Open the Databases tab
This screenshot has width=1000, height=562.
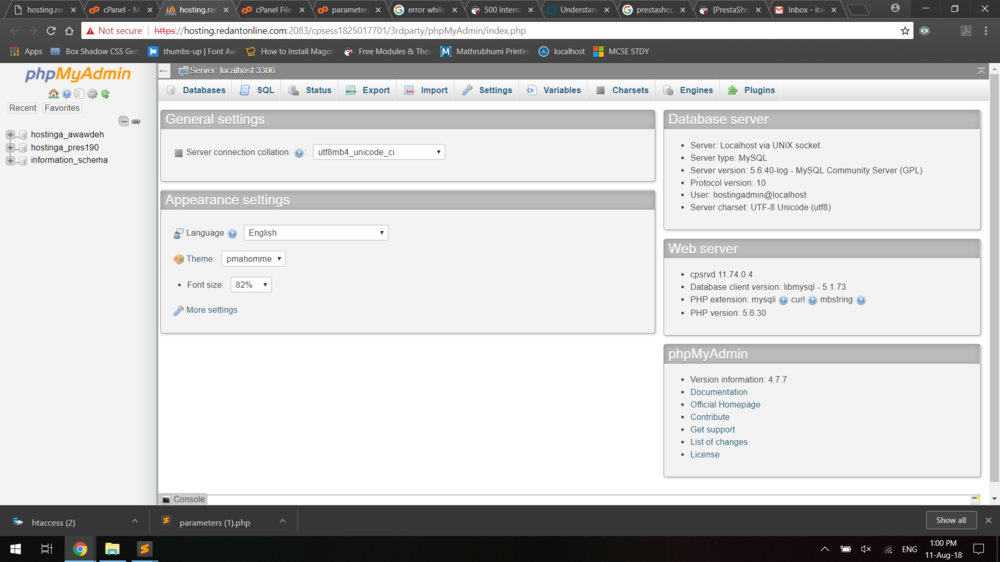click(x=196, y=90)
